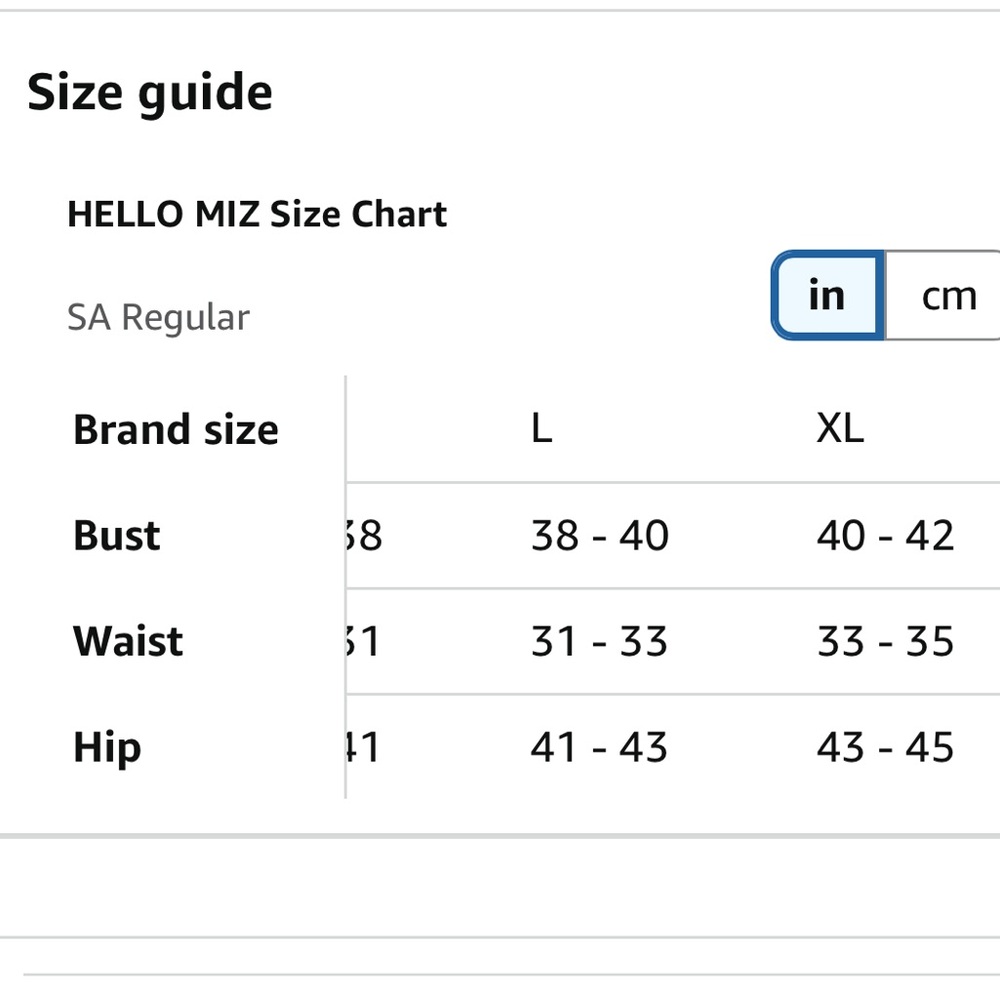Click the Bust row label
The image size is (1000, 1000).
(117, 536)
